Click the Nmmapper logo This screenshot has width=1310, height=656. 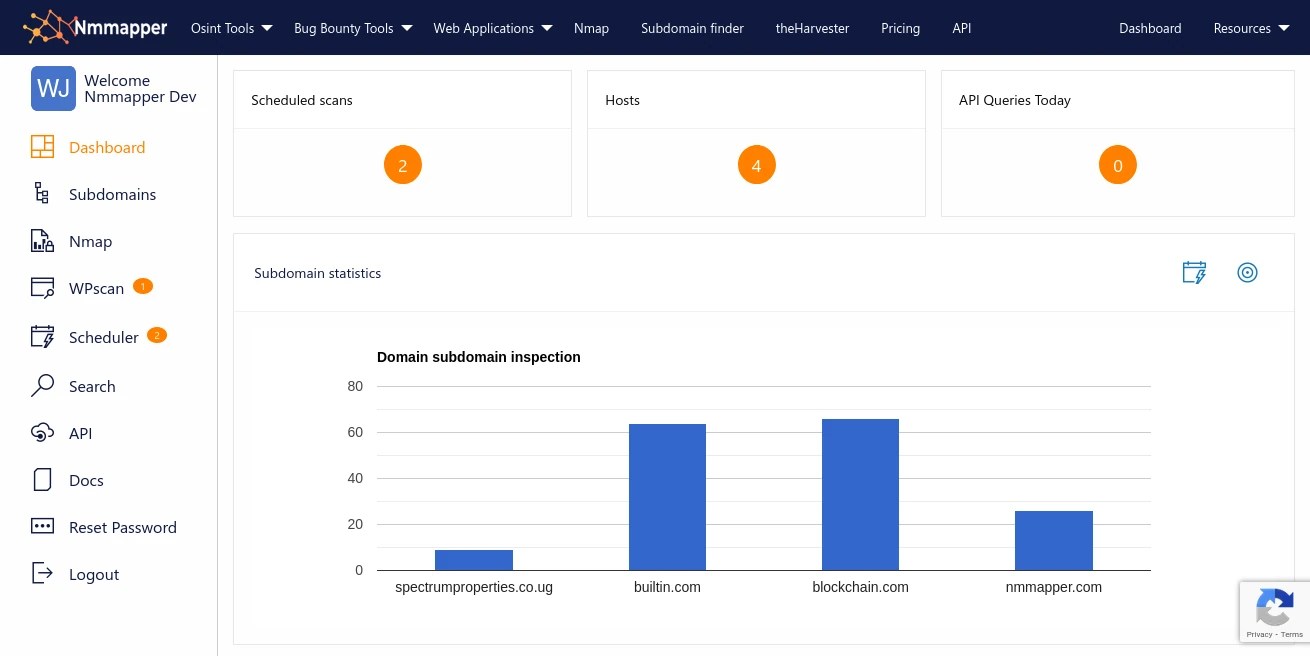click(x=95, y=28)
